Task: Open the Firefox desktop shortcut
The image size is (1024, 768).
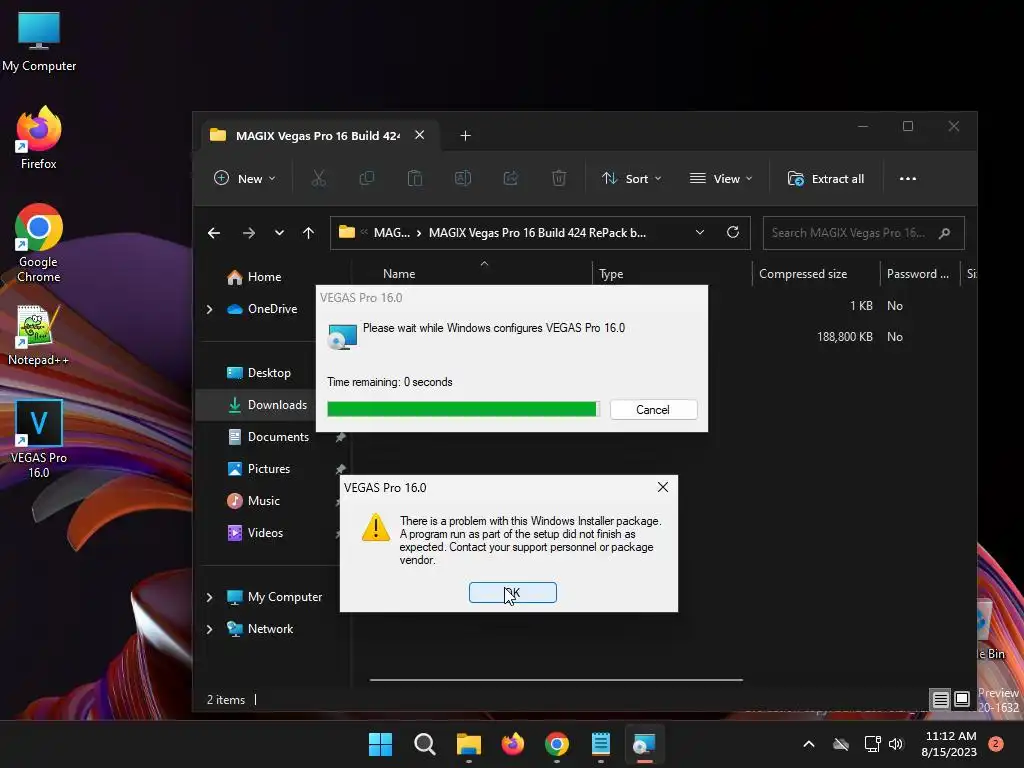Action: pos(39,138)
